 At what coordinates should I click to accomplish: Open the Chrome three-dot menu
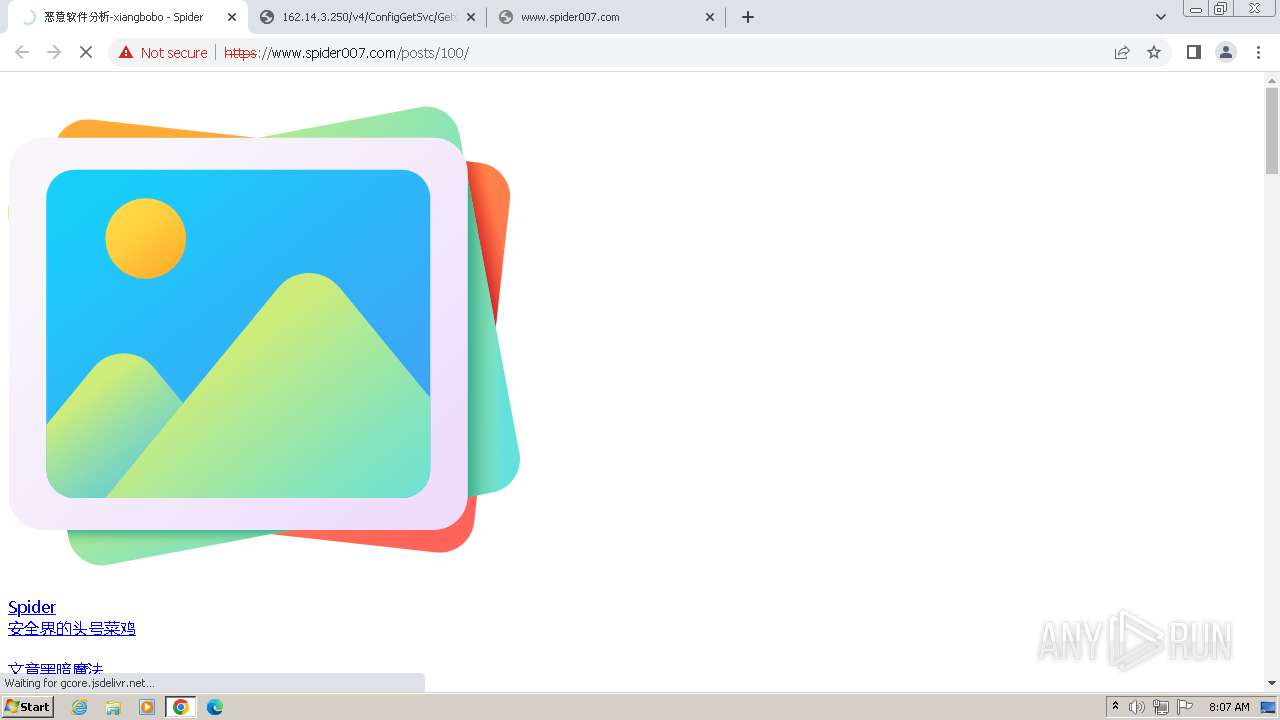pyautogui.click(x=1259, y=52)
